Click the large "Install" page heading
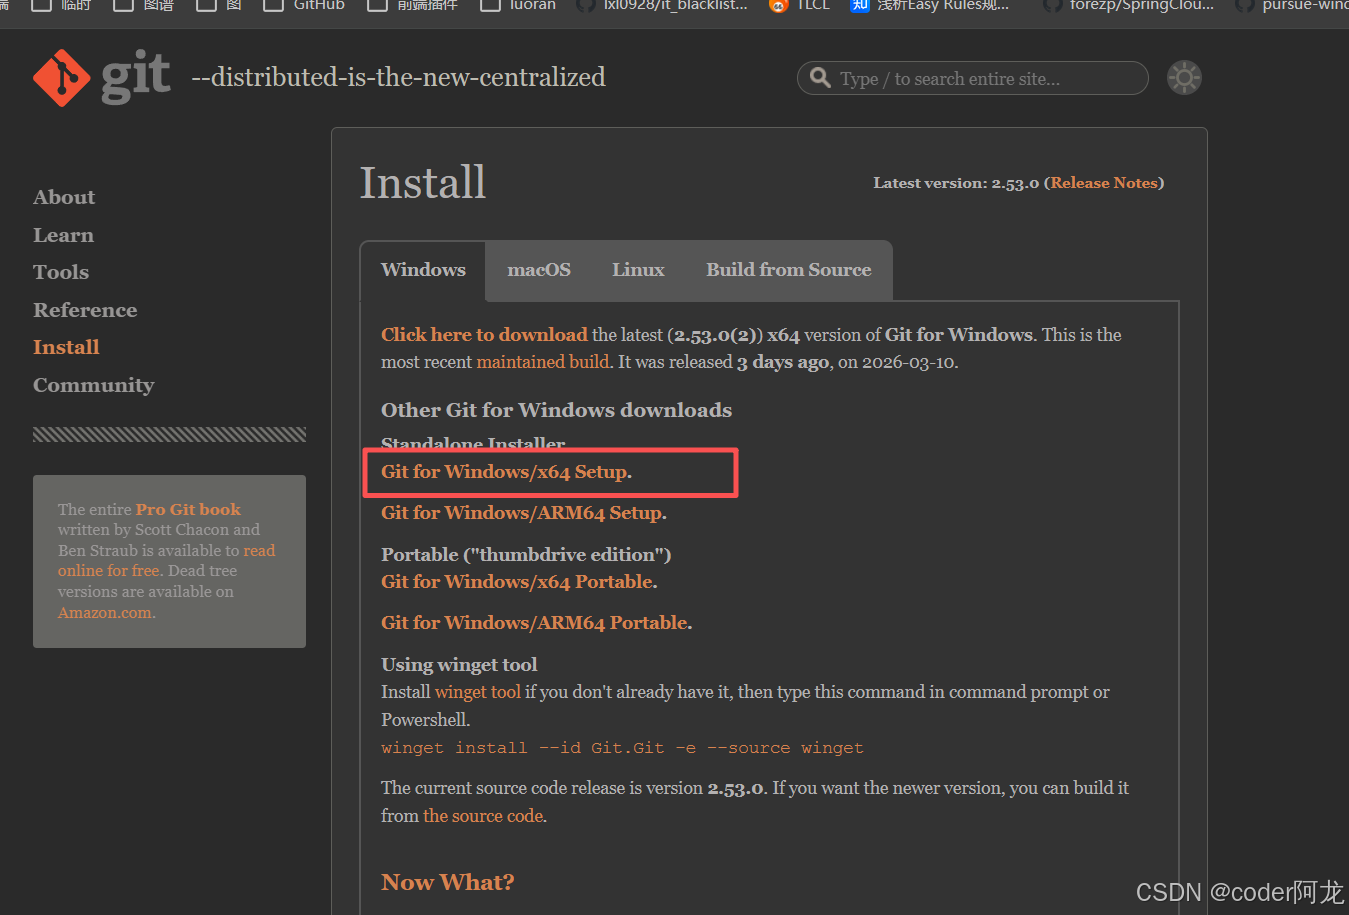This screenshot has width=1349, height=915. (423, 182)
